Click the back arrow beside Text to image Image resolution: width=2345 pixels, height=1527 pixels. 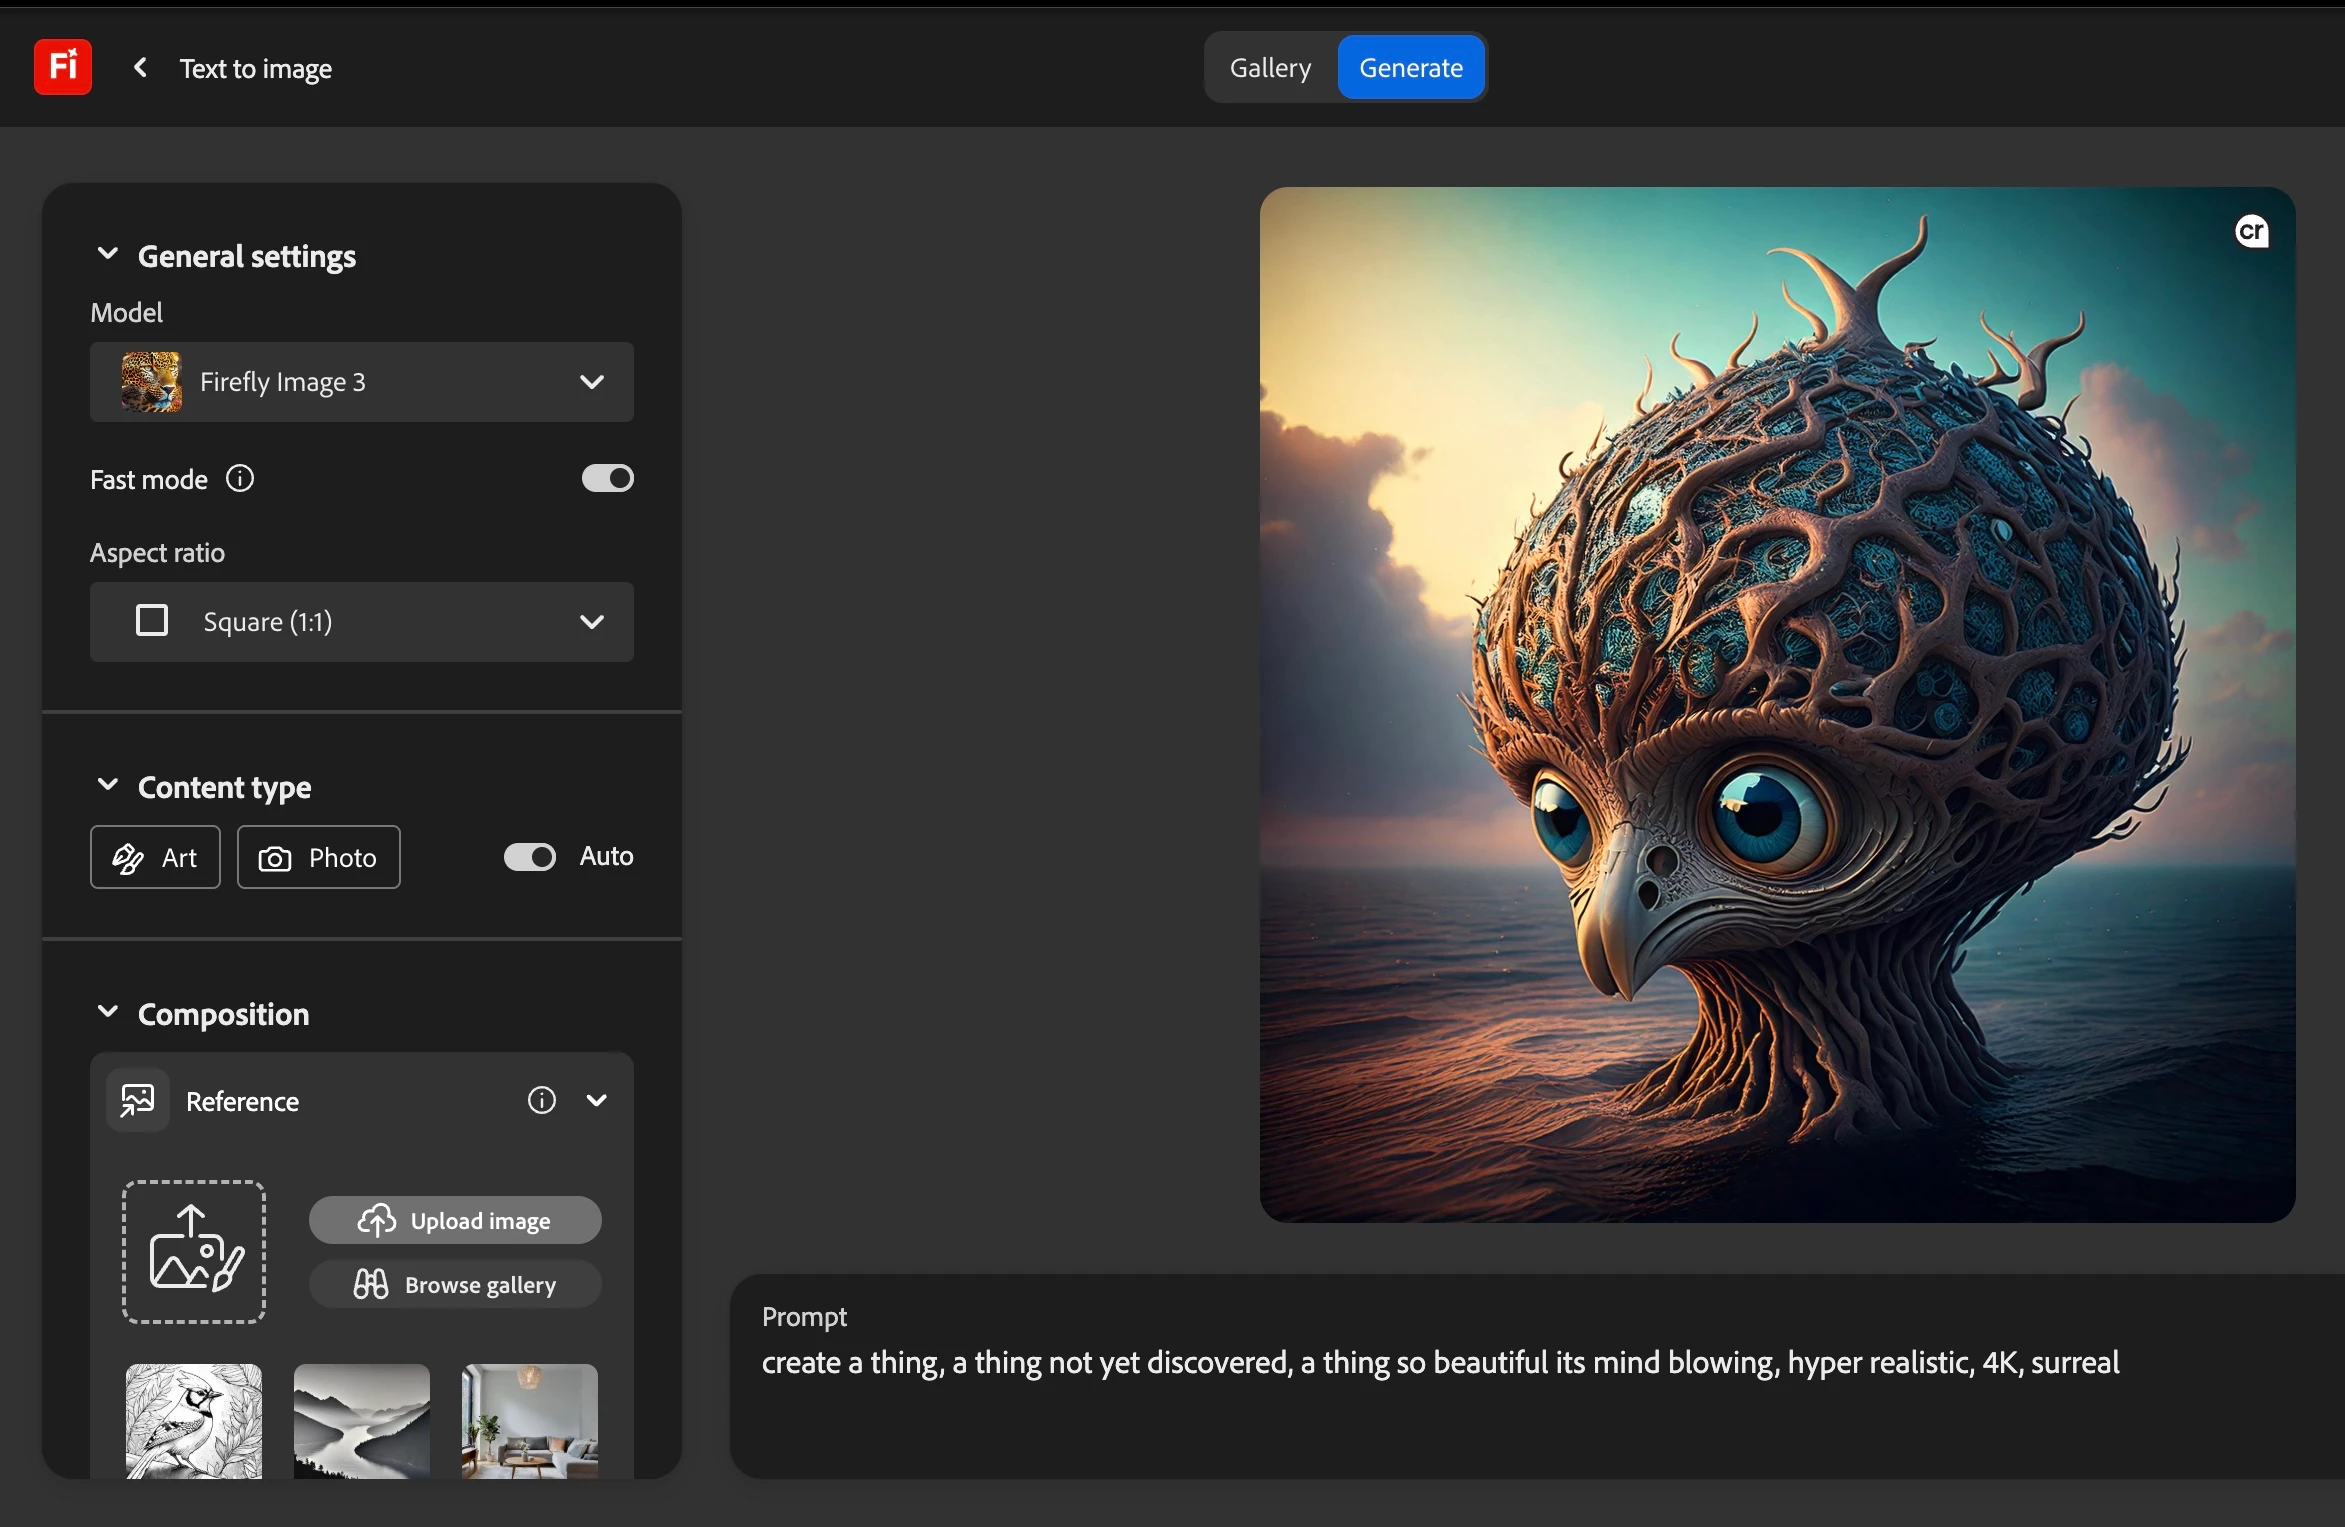tap(141, 68)
